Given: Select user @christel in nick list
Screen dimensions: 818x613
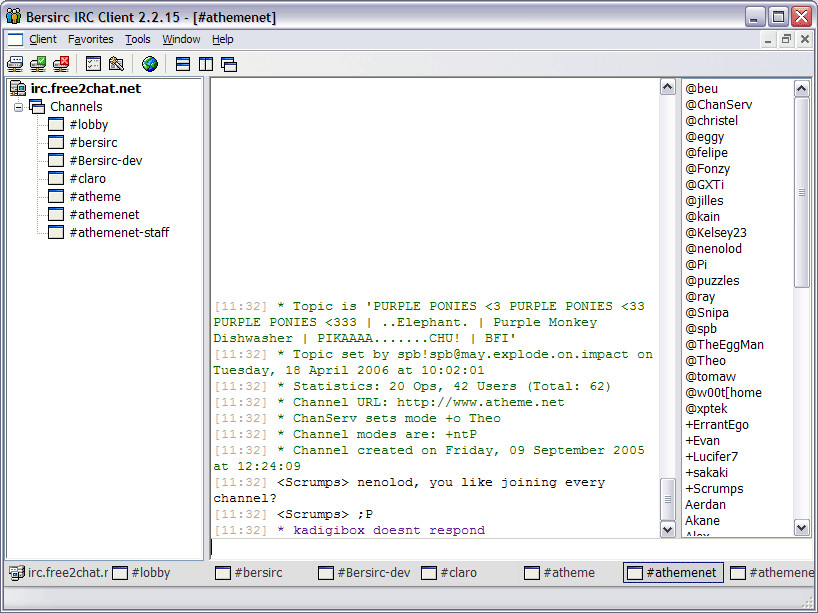Looking at the screenshot, I should (x=711, y=121).
